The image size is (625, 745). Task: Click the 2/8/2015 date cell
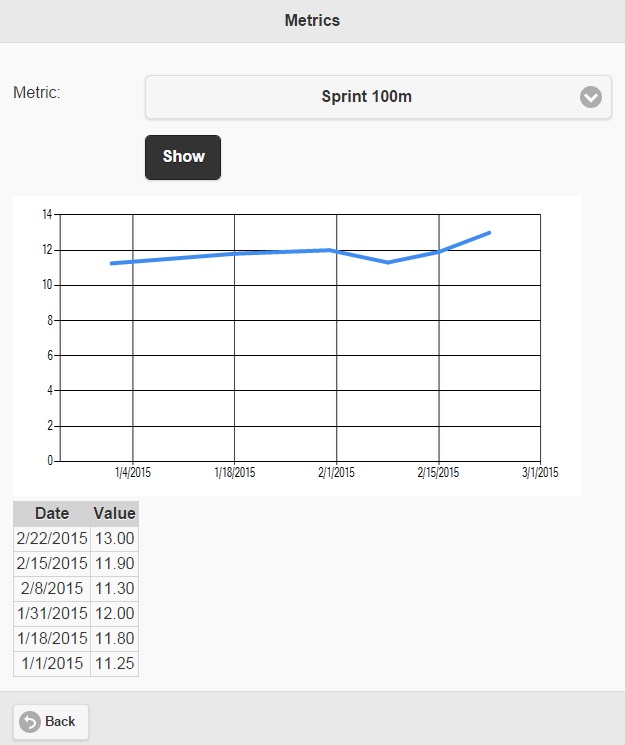pyautogui.click(x=52, y=589)
